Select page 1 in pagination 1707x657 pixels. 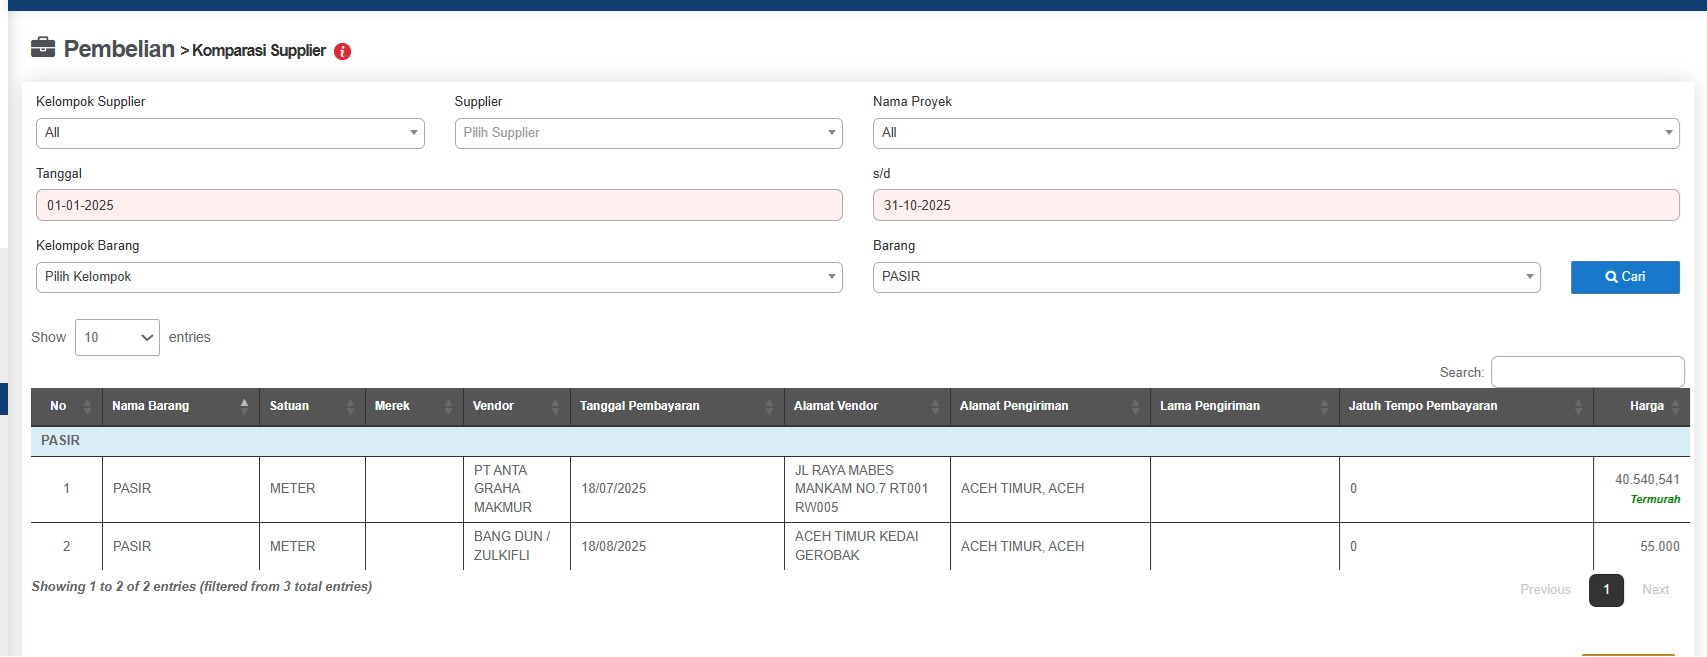[1606, 590]
